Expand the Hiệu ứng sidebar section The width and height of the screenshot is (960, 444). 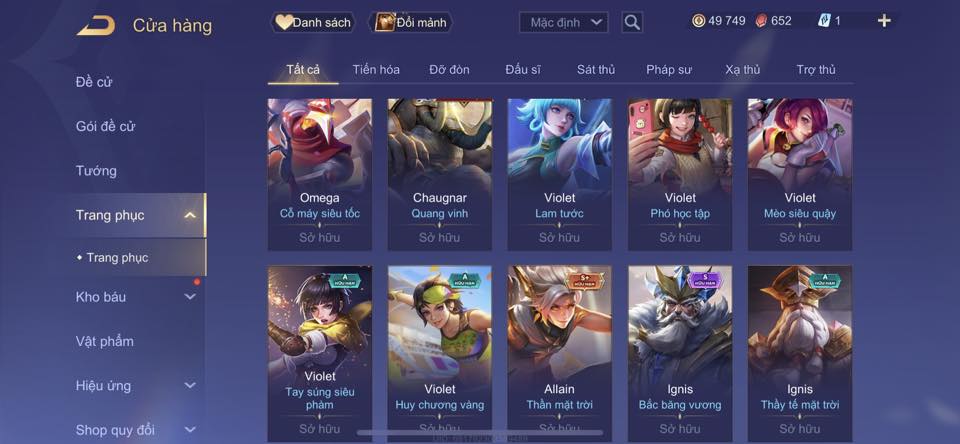190,385
